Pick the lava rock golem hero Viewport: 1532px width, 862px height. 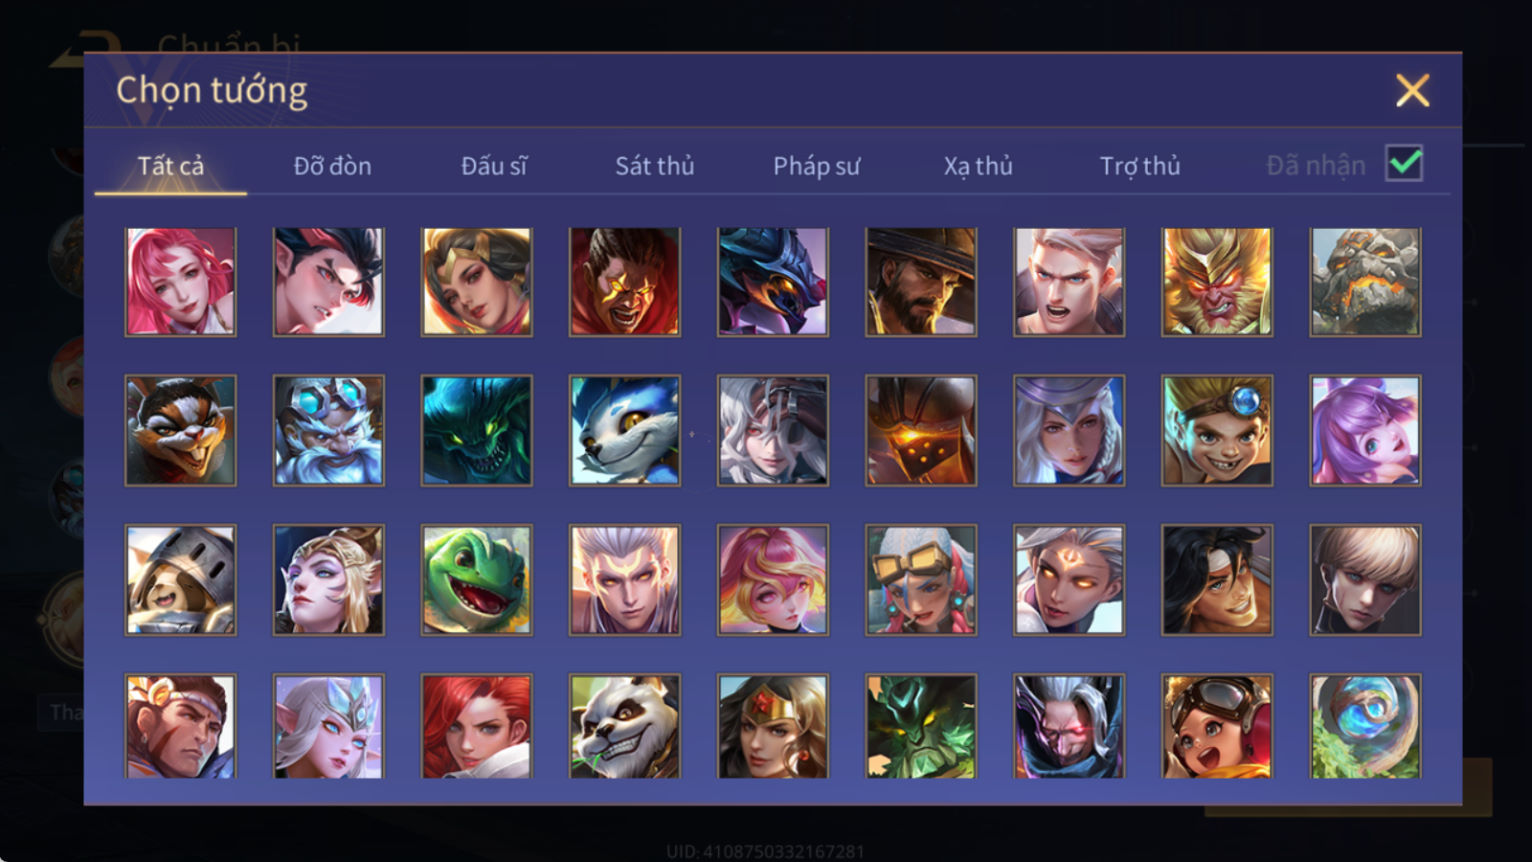click(1365, 282)
